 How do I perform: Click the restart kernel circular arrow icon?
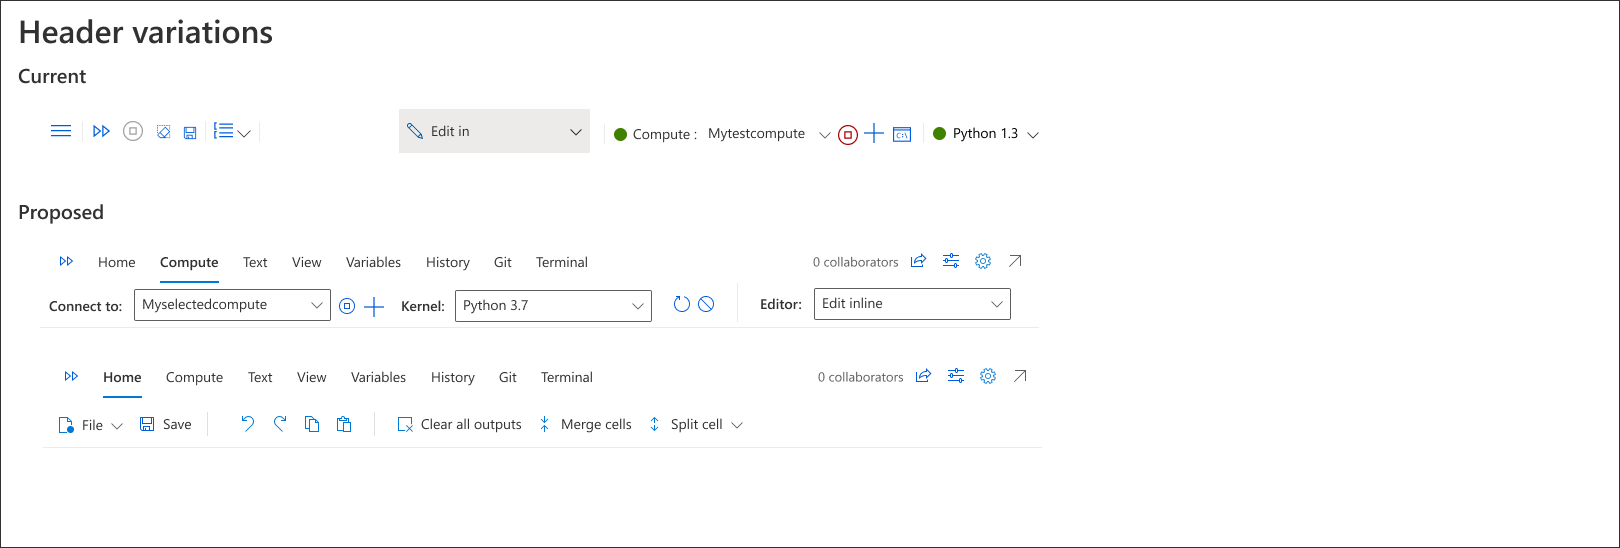pyautogui.click(x=682, y=304)
